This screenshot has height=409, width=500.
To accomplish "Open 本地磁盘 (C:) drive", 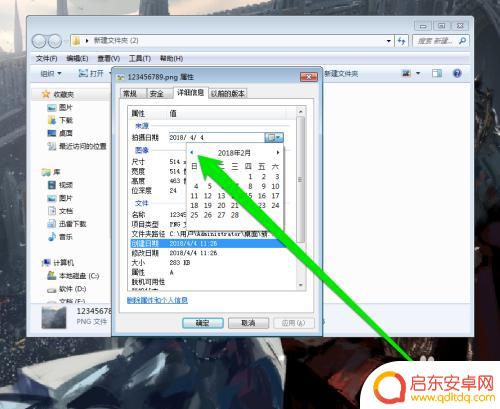I will tap(73, 276).
